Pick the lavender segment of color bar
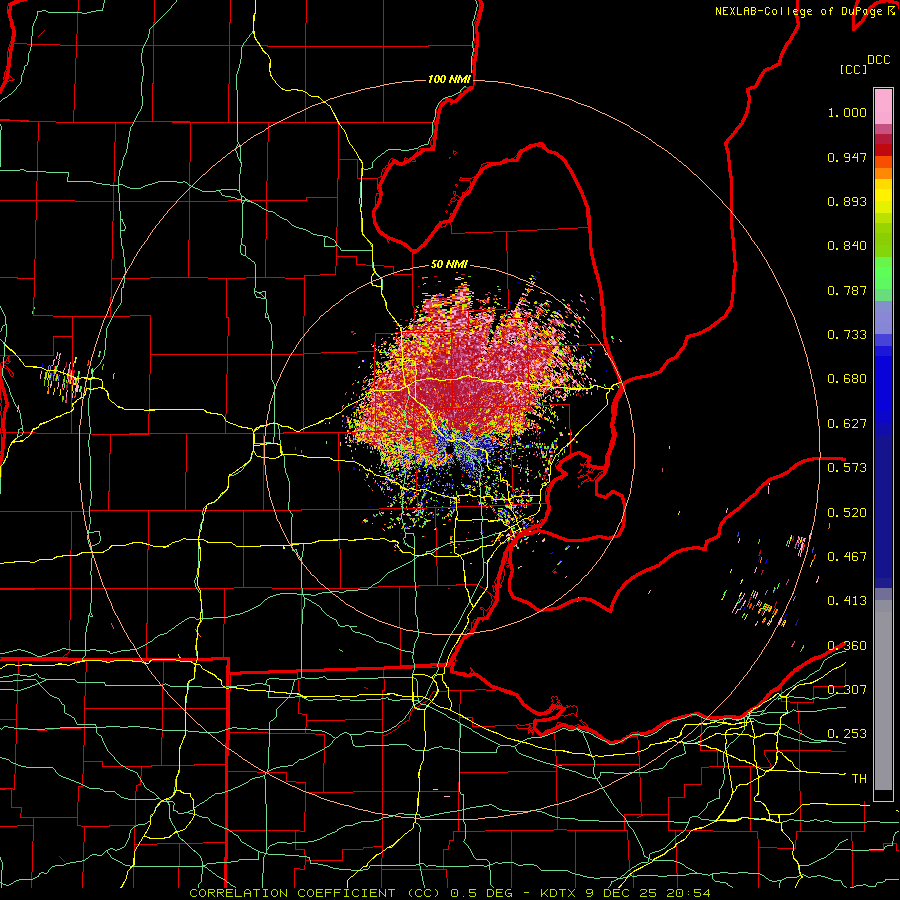This screenshot has width=900, height=900. (x=883, y=317)
